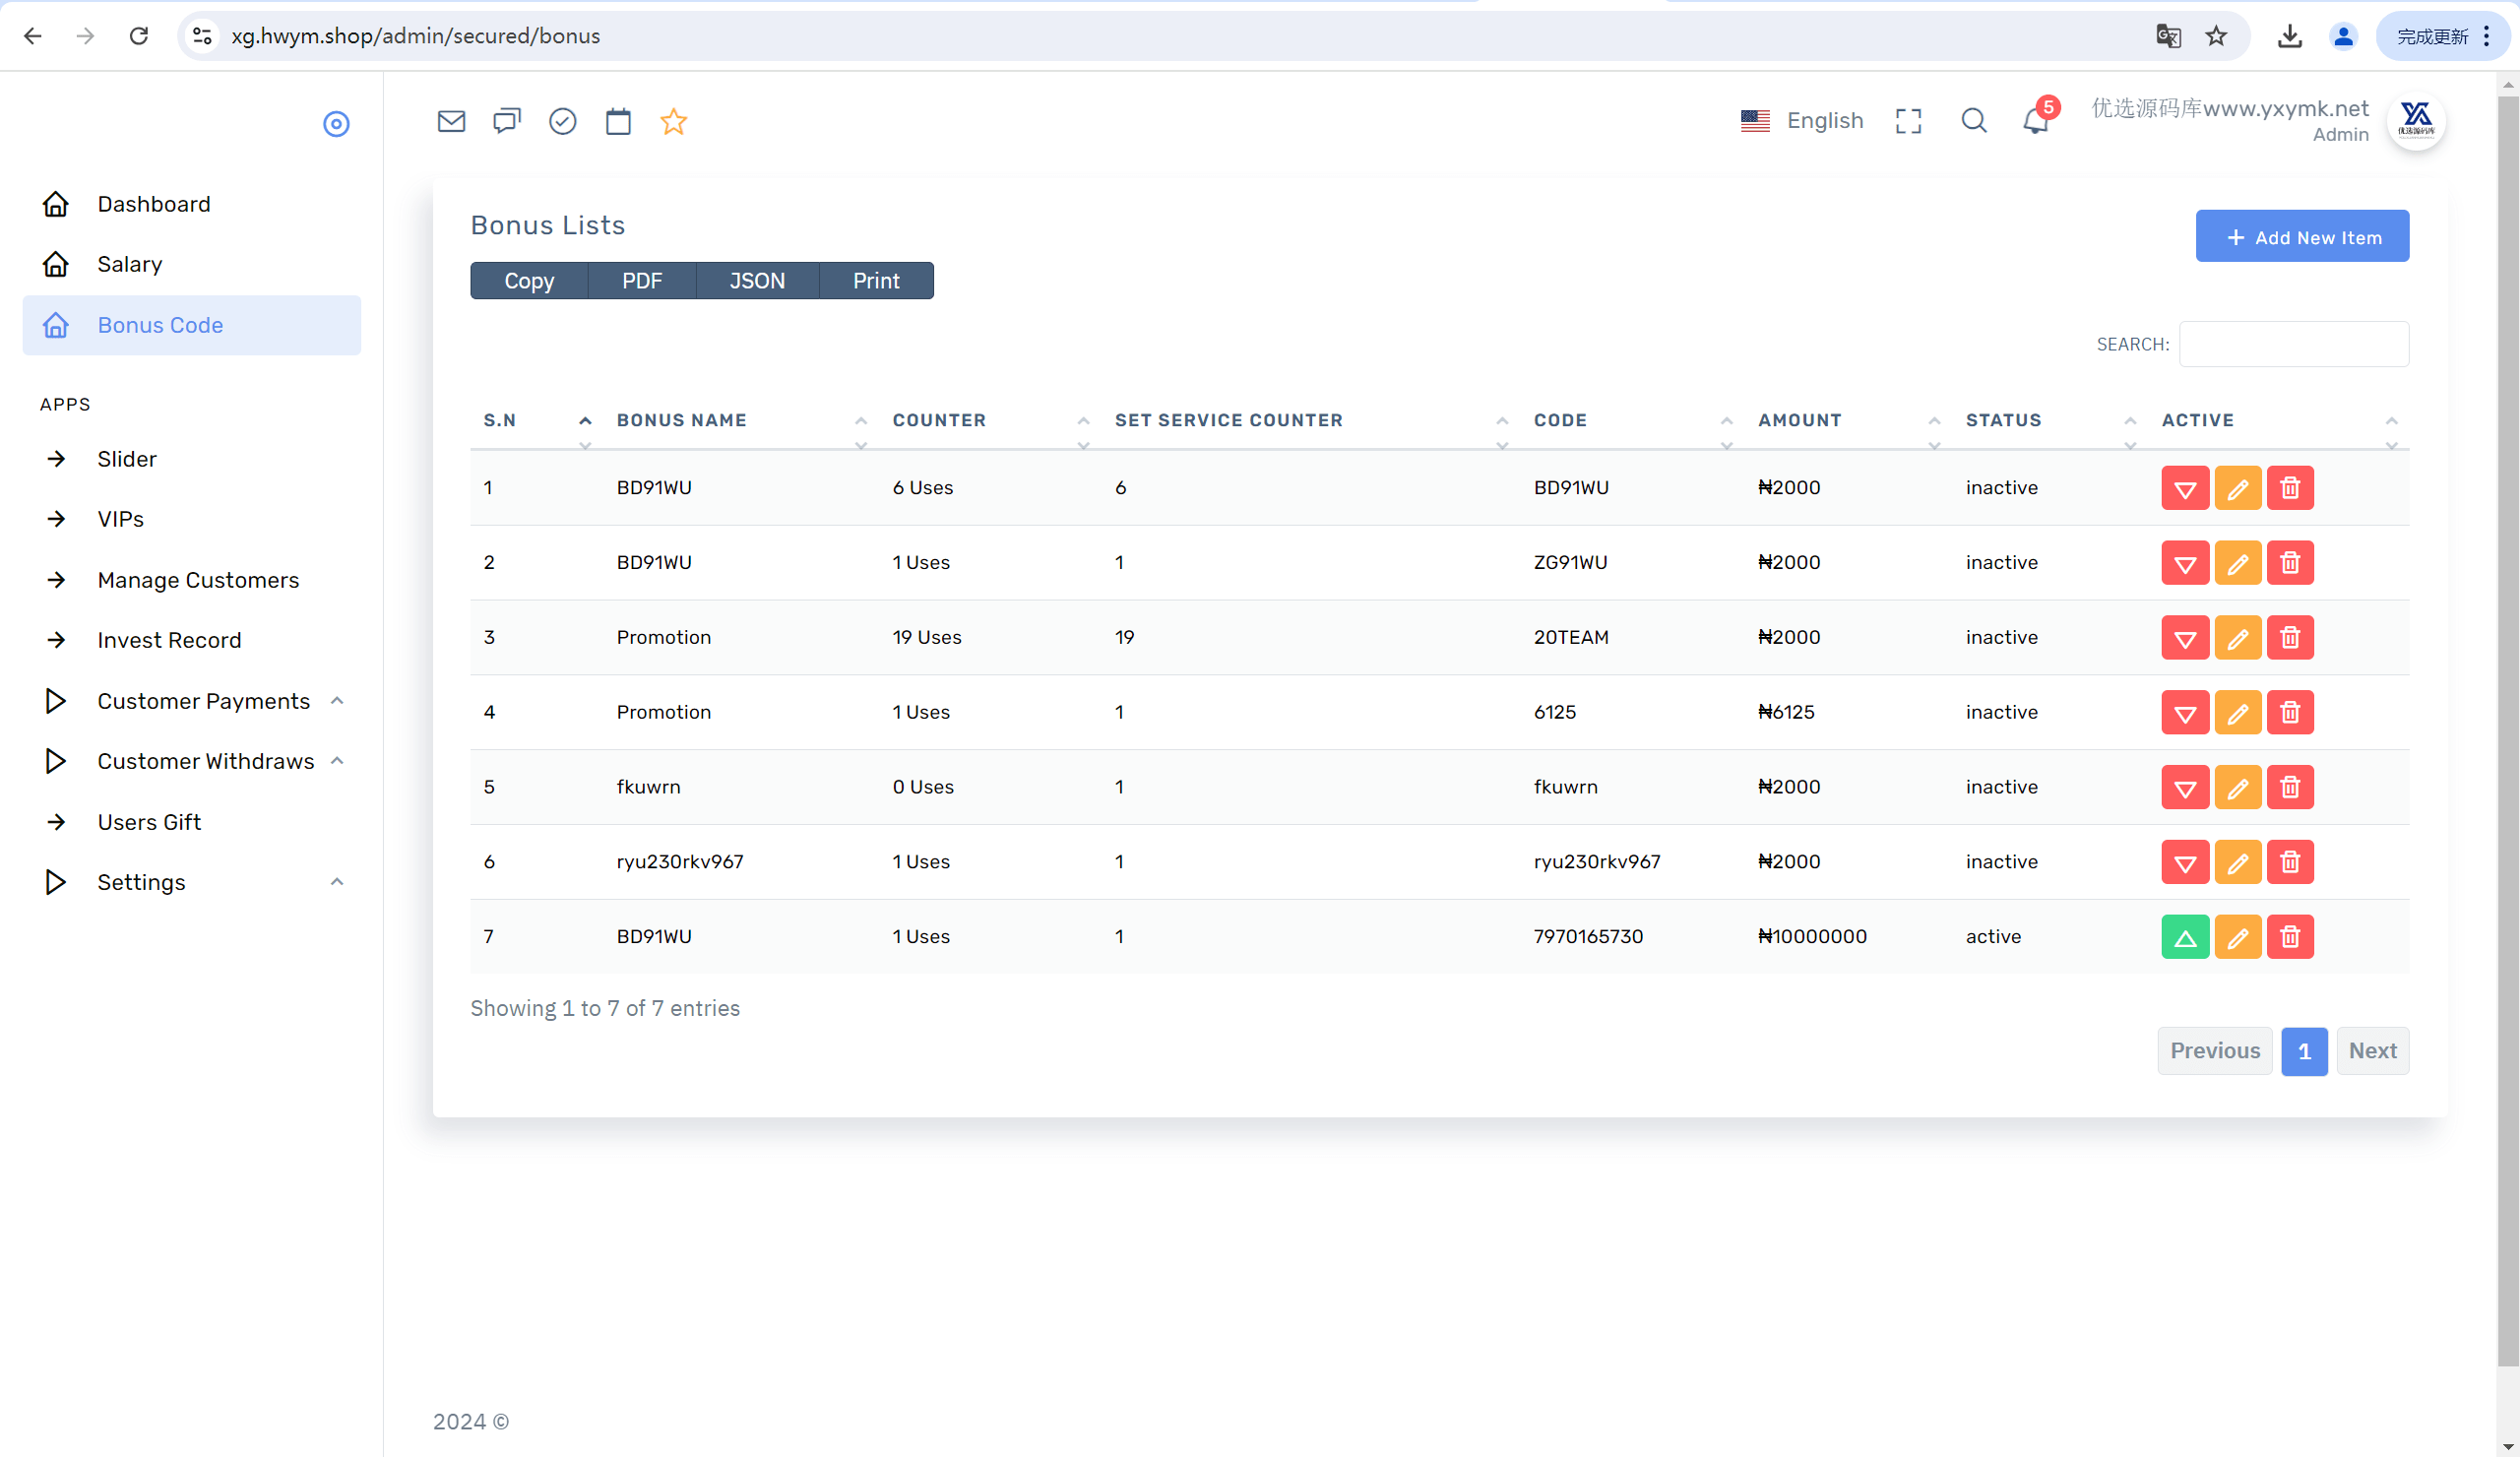Activate bonus ZG91WU using the red triangle

pyautogui.click(x=2185, y=563)
